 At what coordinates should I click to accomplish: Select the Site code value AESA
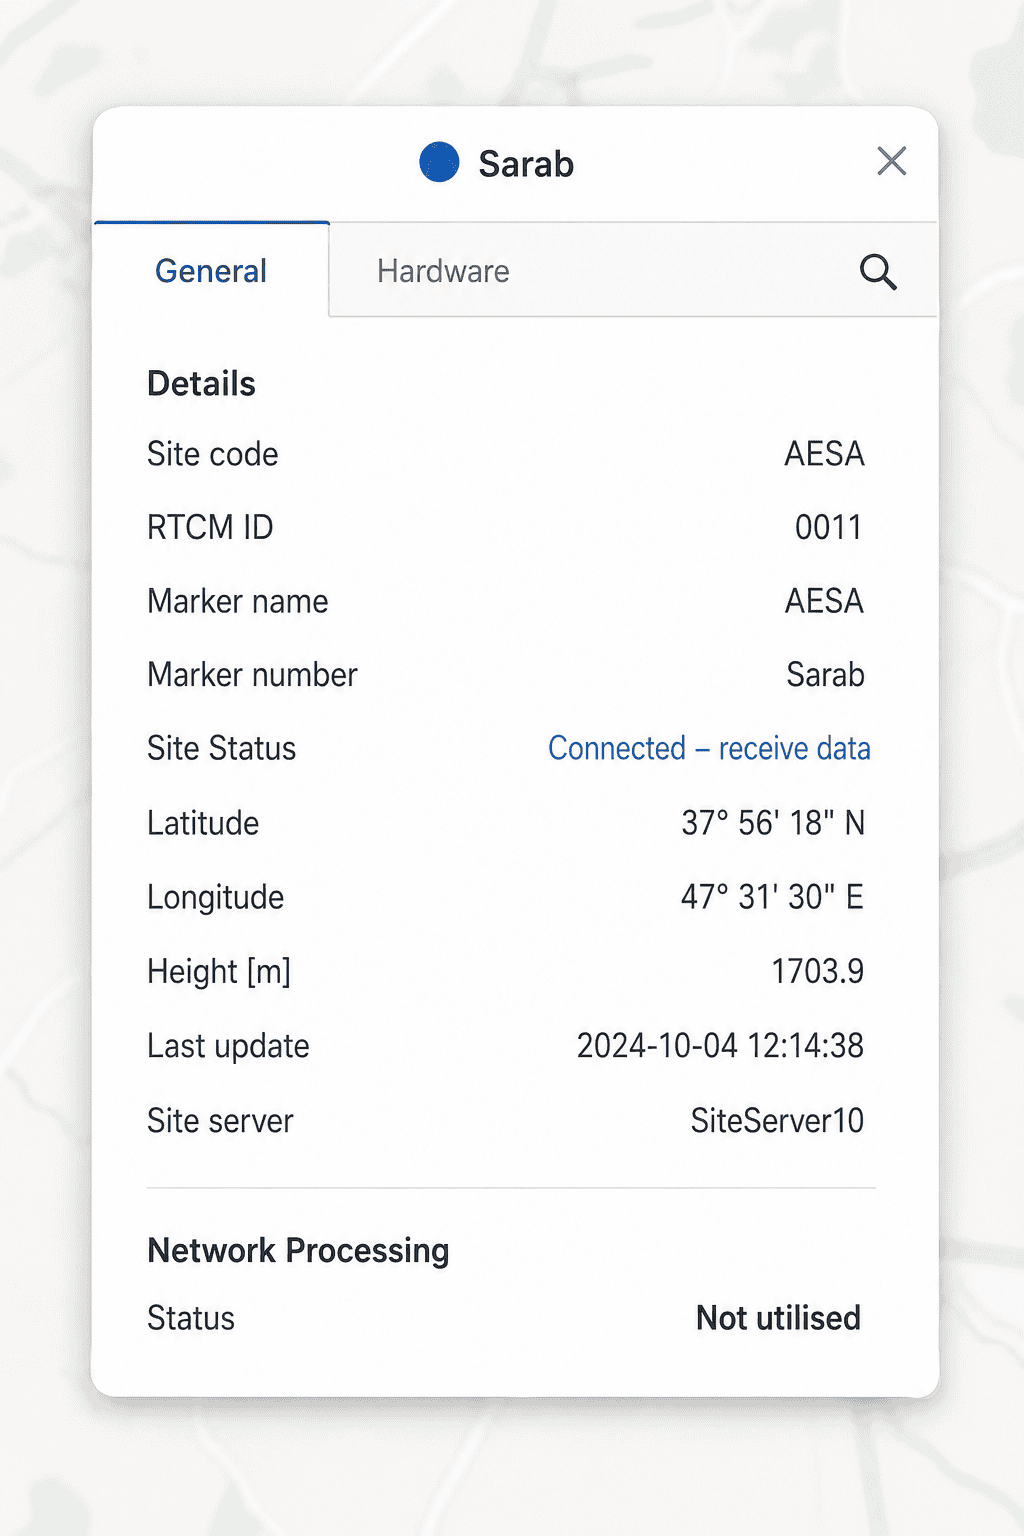click(x=824, y=454)
